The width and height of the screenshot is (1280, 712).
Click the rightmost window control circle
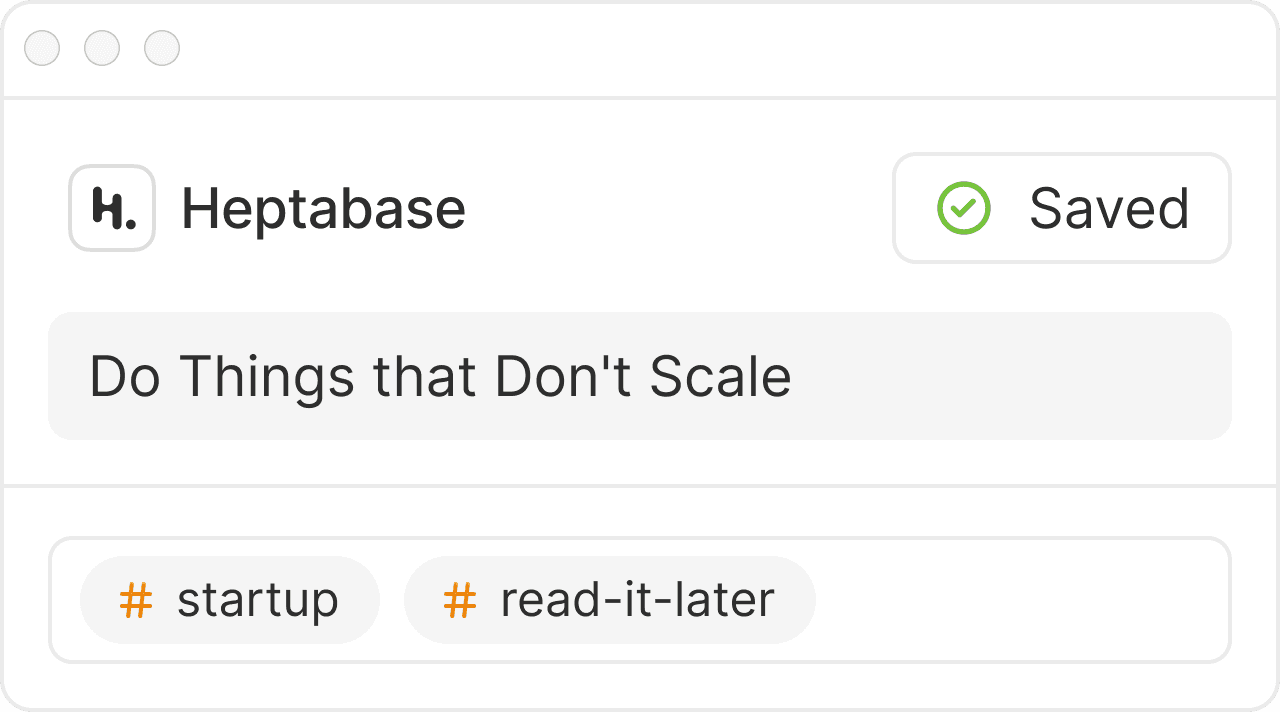click(162, 48)
